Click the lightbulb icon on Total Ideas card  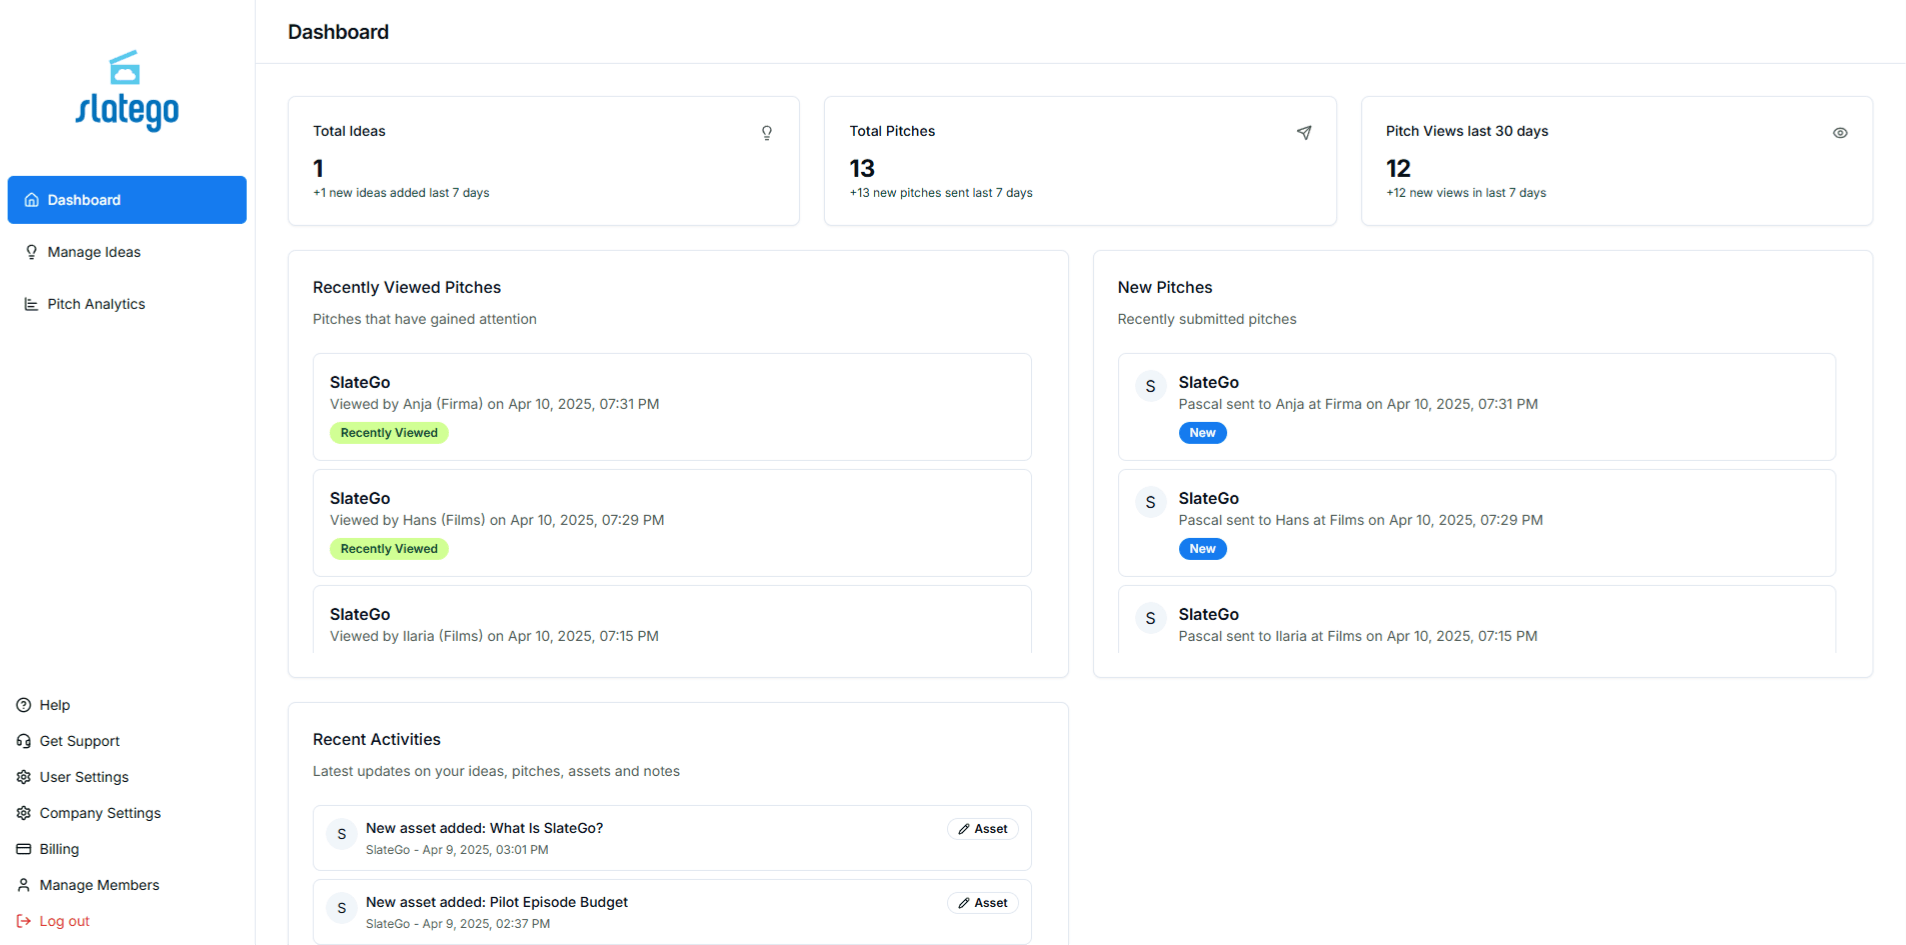click(767, 133)
